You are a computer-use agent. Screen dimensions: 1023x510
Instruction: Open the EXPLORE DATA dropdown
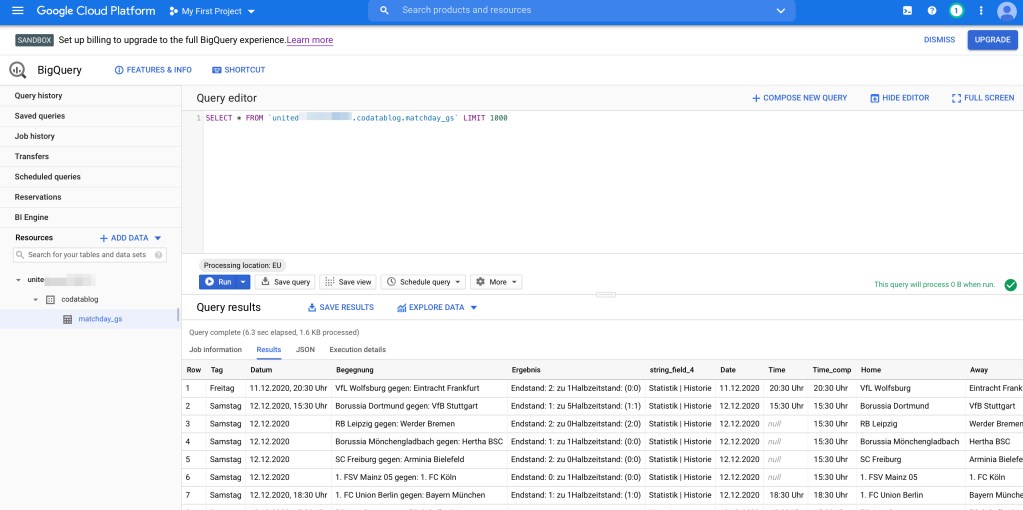(437, 308)
